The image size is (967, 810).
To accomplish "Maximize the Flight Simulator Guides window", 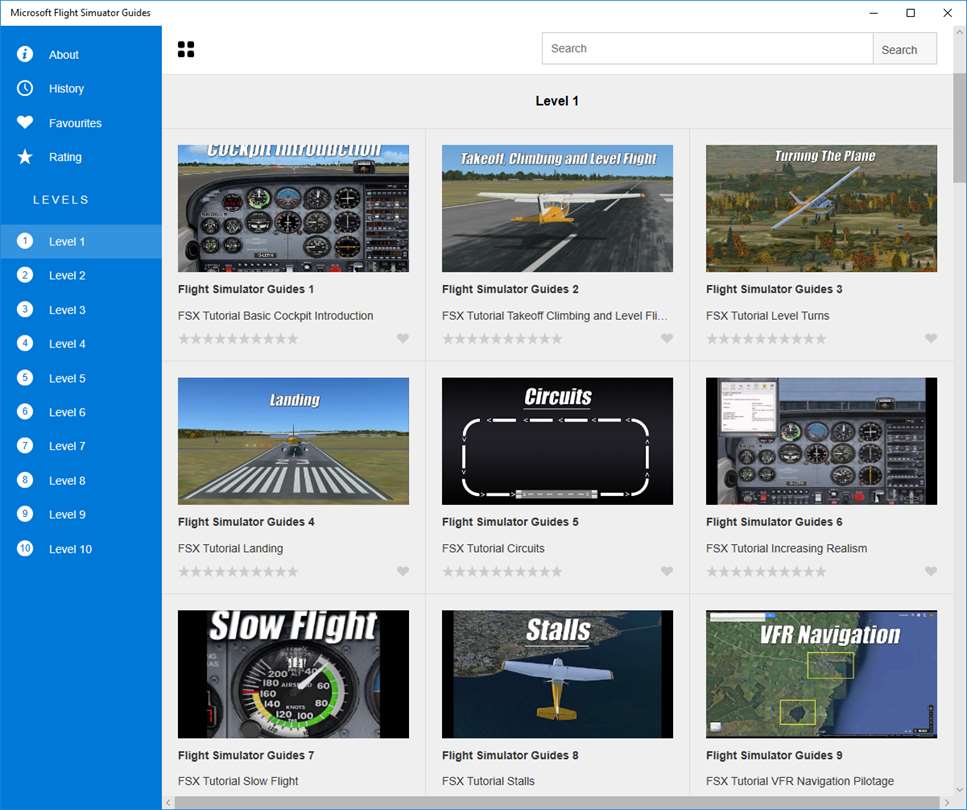I will click(910, 13).
